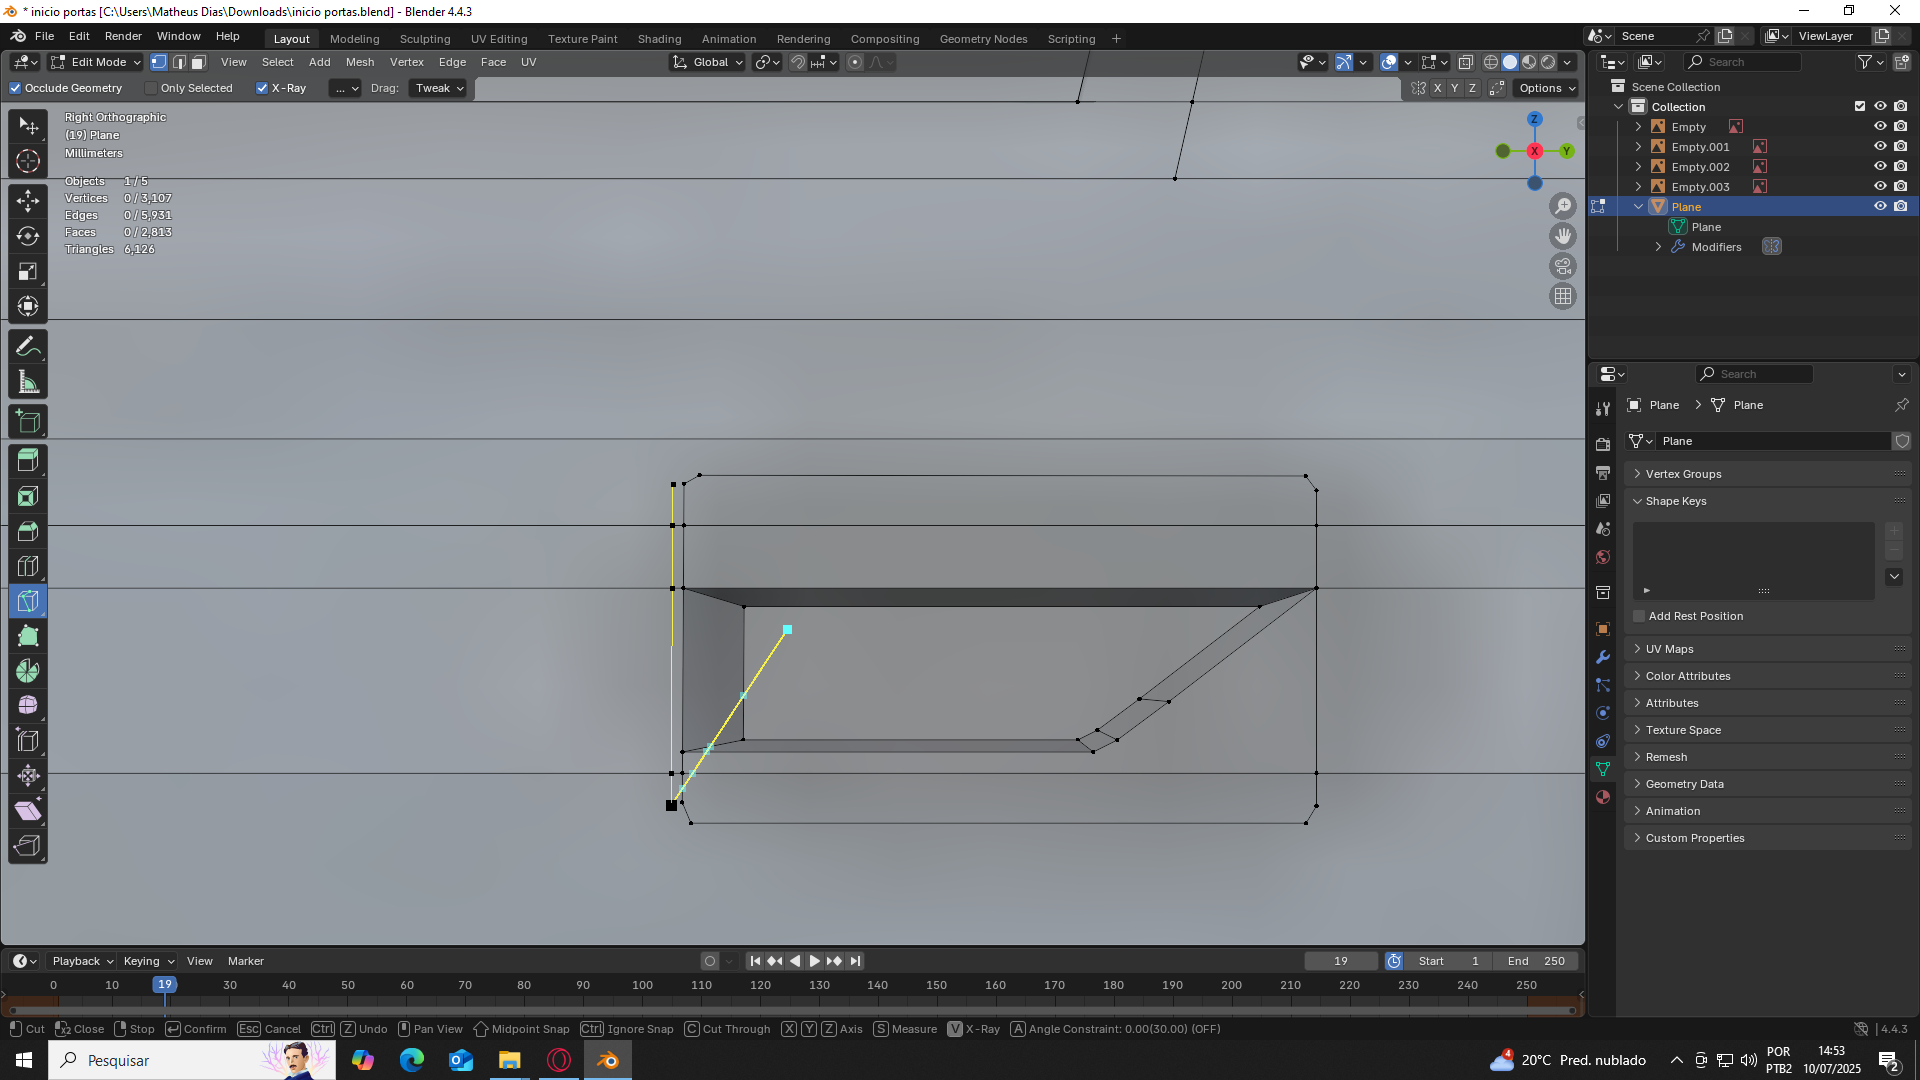Viewport: 1920px width, 1080px height.
Task: Hide Empty.002 with its eye icon
Action: (x=1880, y=167)
